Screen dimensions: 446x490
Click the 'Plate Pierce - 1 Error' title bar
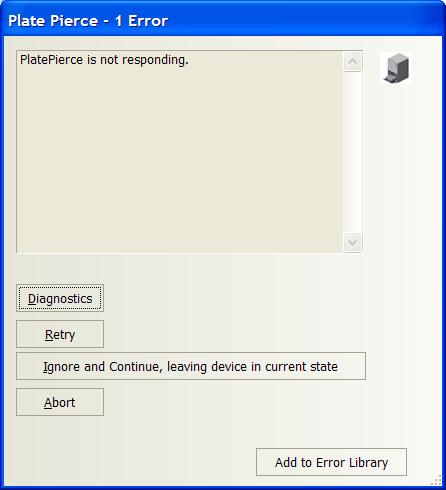(223, 21)
